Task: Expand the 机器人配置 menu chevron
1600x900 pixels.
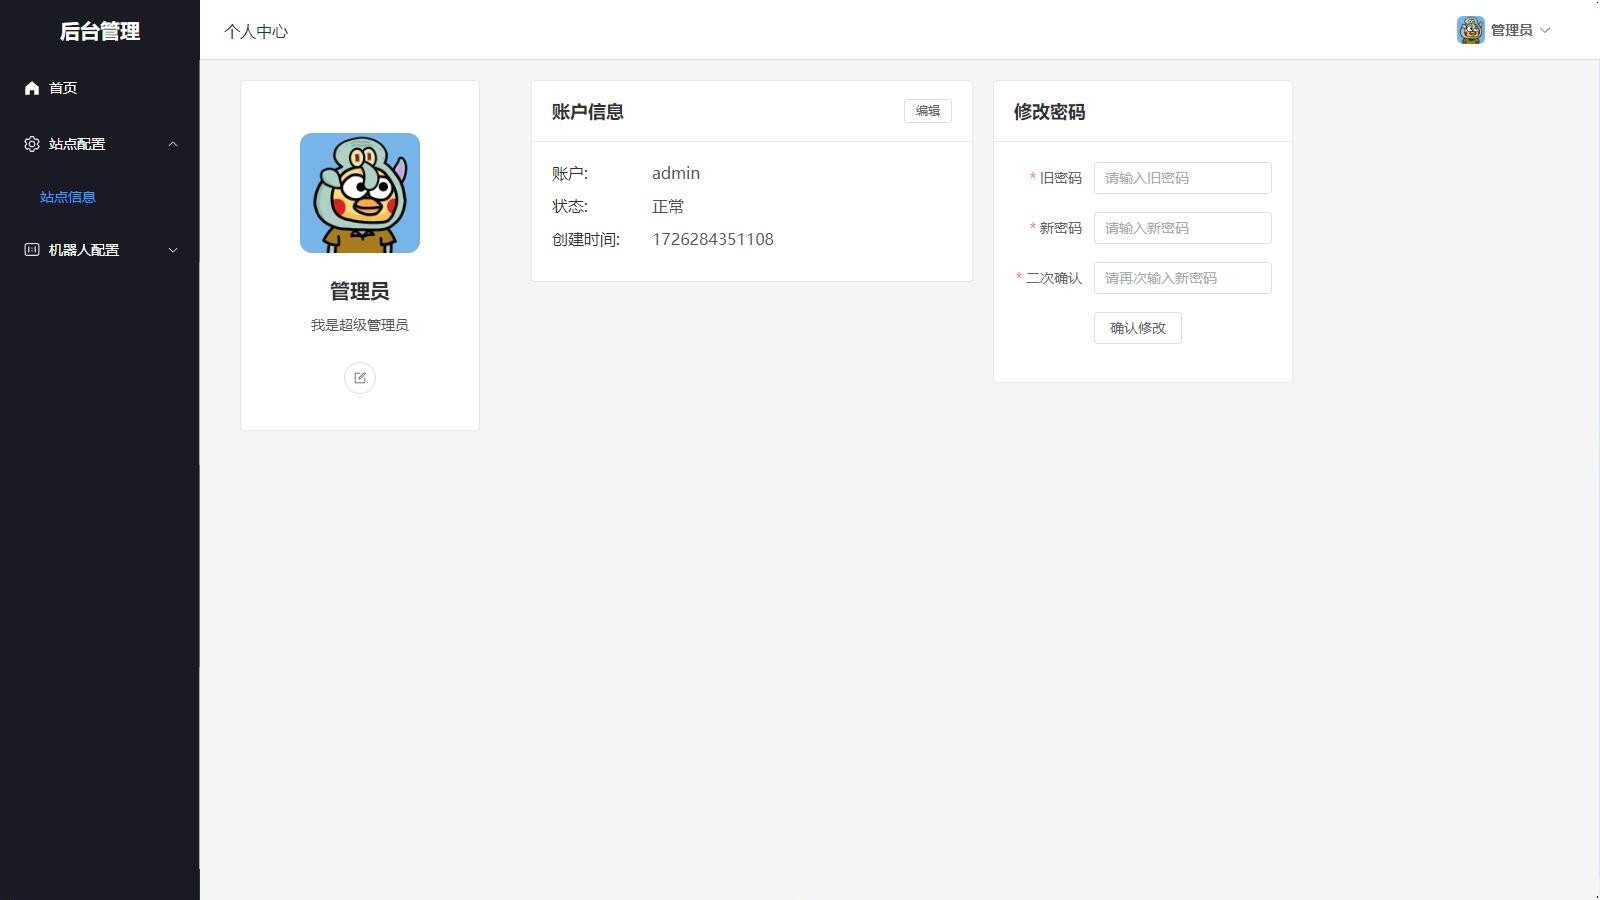Action: click(173, 250)
